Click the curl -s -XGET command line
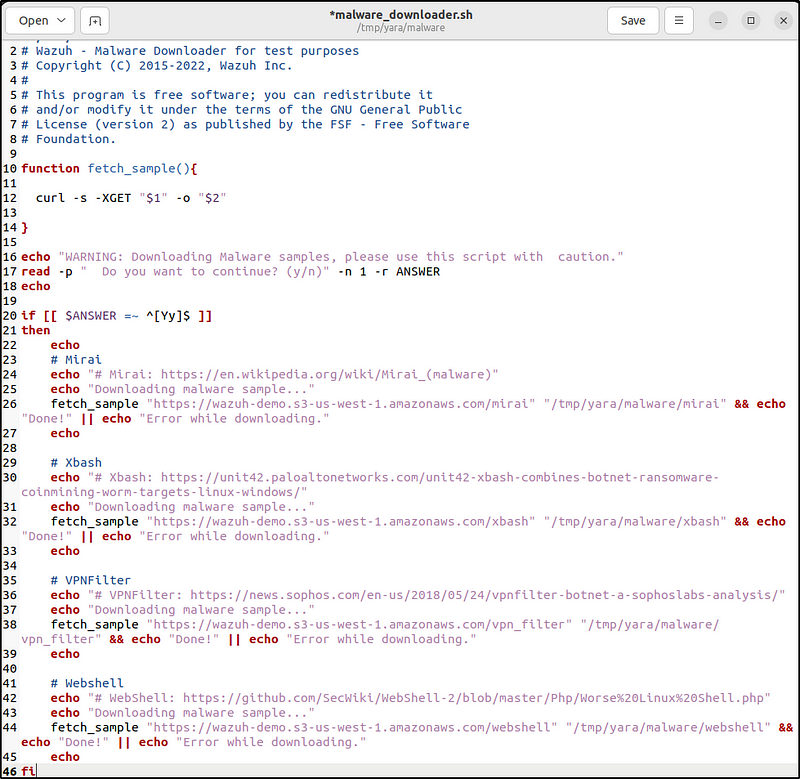The height and width of the screenshot is (779, 800). coord(130,198)
